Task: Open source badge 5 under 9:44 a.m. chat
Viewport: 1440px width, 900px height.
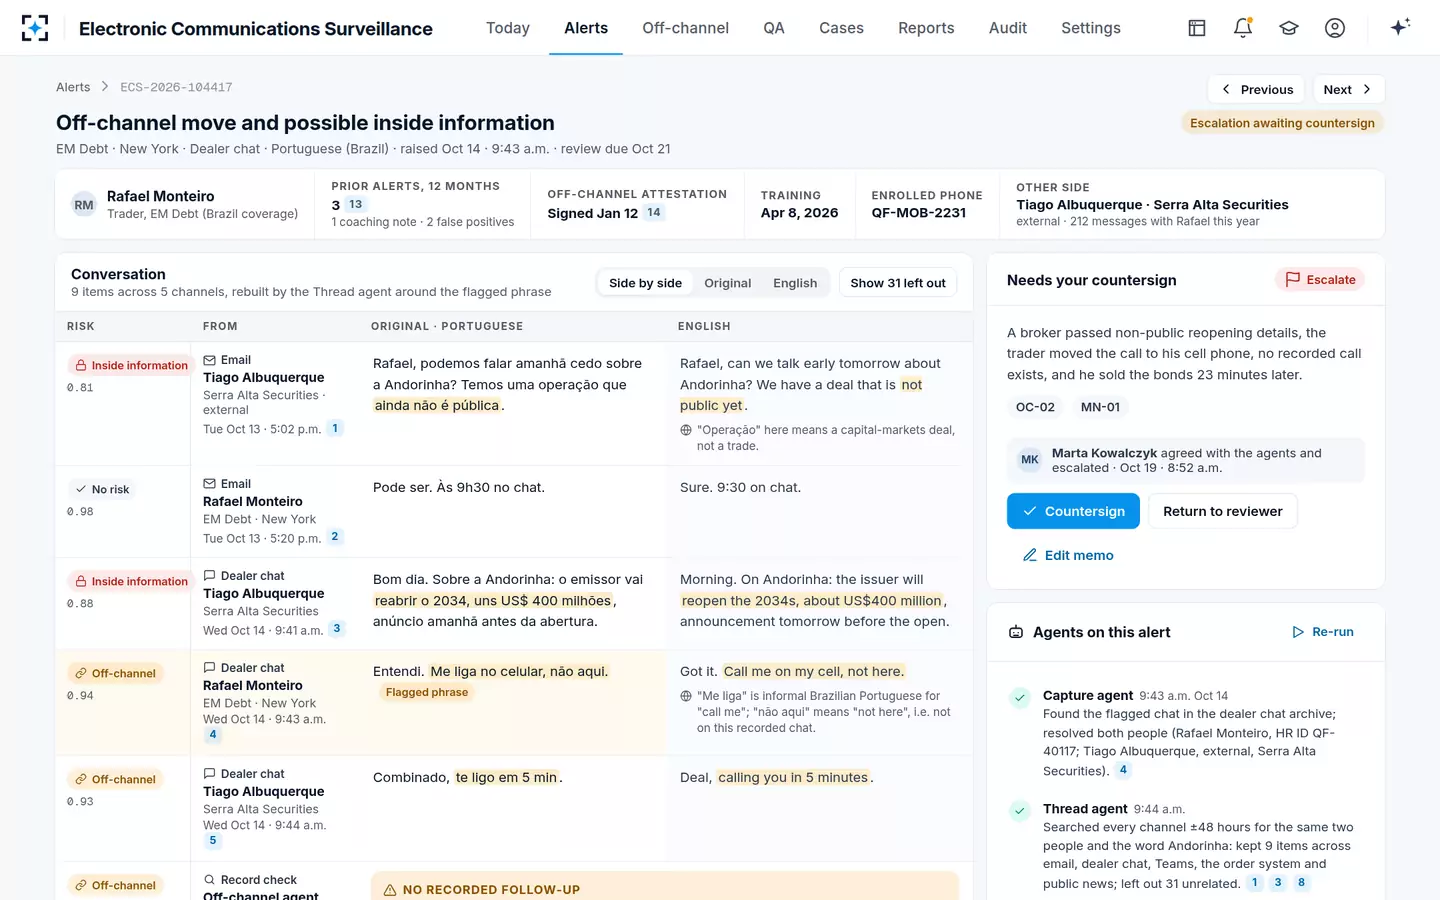Action: coord(212,841)
